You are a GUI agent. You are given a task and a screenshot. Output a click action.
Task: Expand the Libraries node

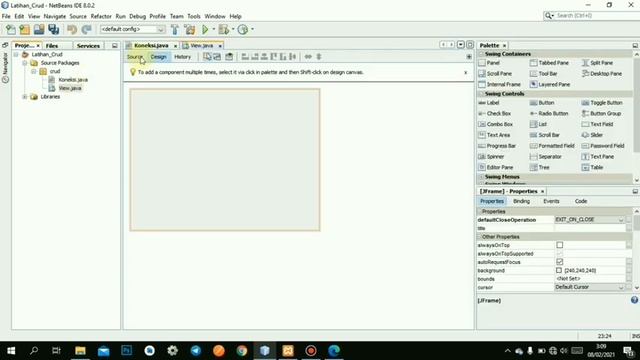click(x=25, y=97)
